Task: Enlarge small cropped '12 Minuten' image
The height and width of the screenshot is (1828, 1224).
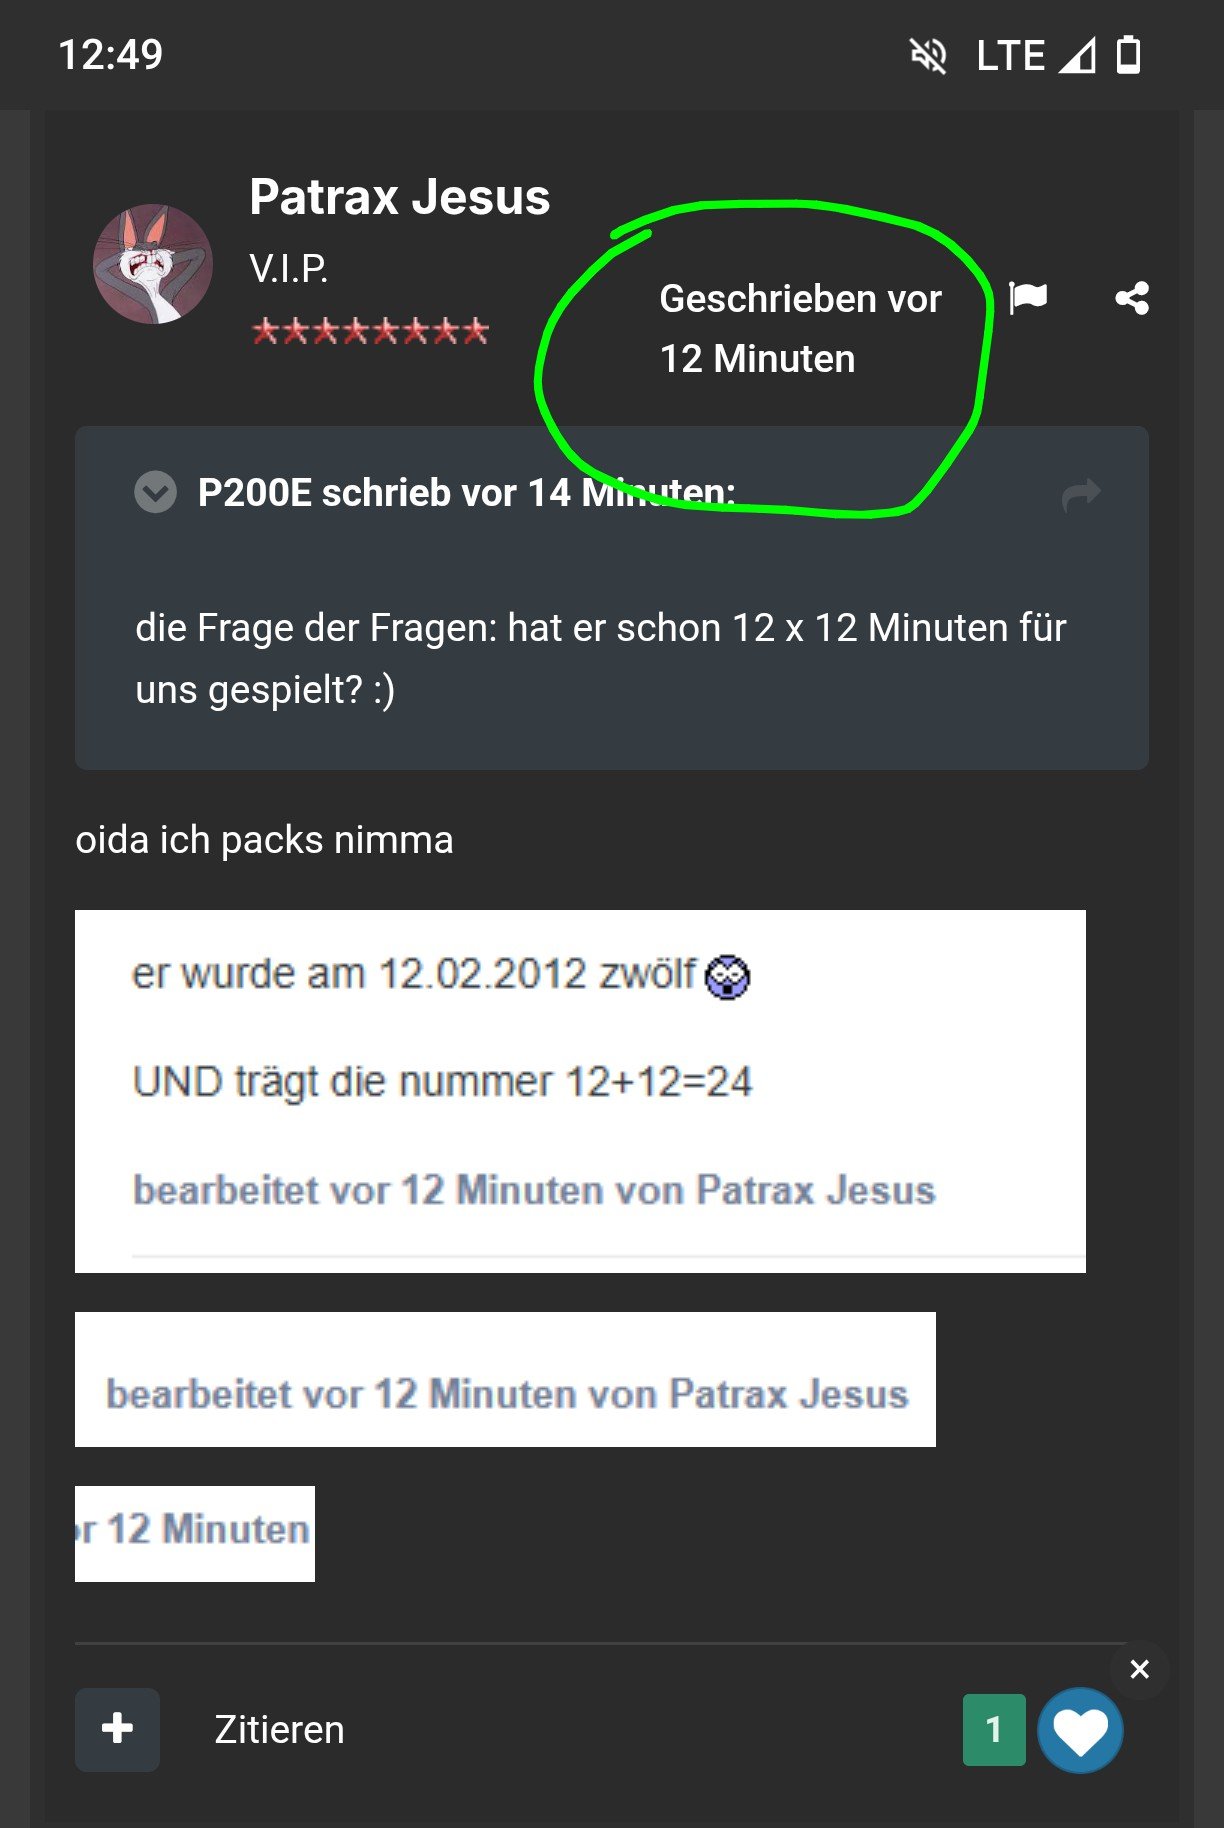Action: coord(195,1533)
